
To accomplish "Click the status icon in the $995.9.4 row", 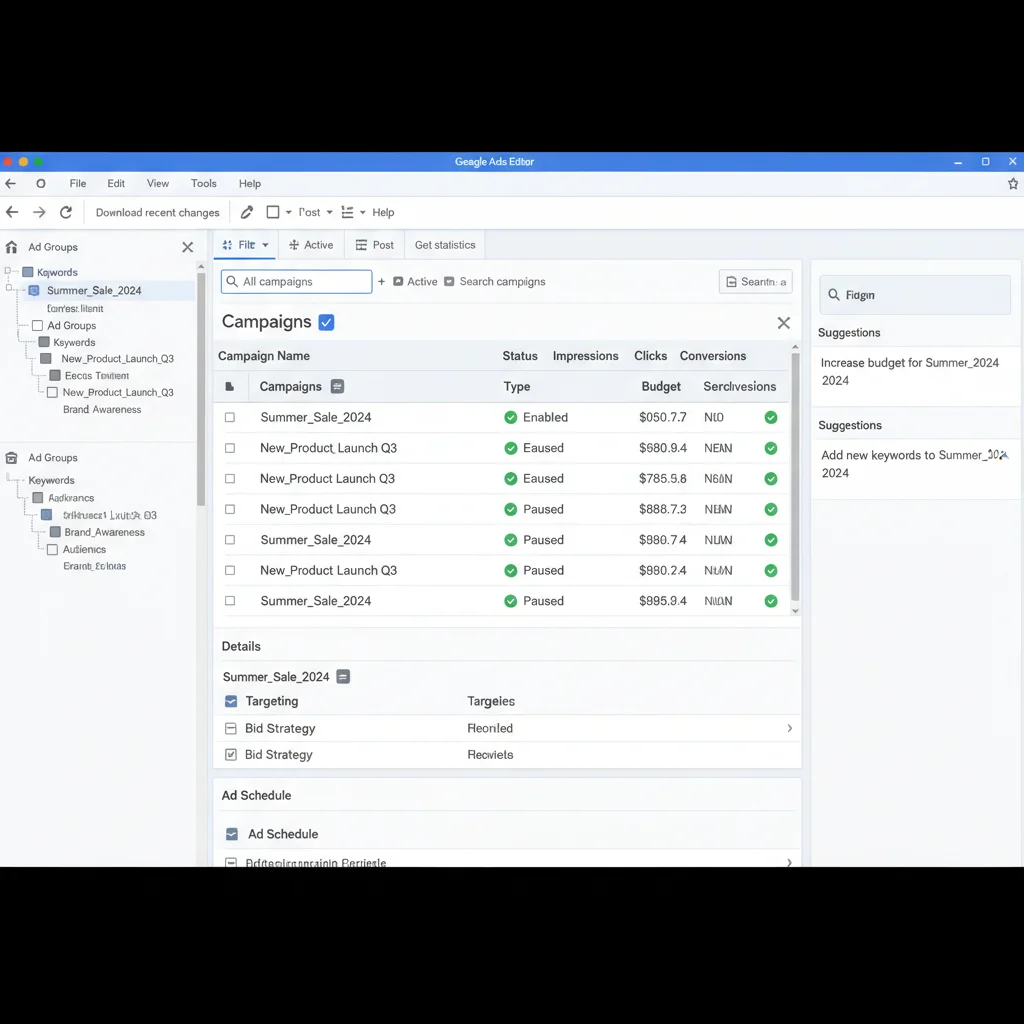I will (x=511, y=601).
